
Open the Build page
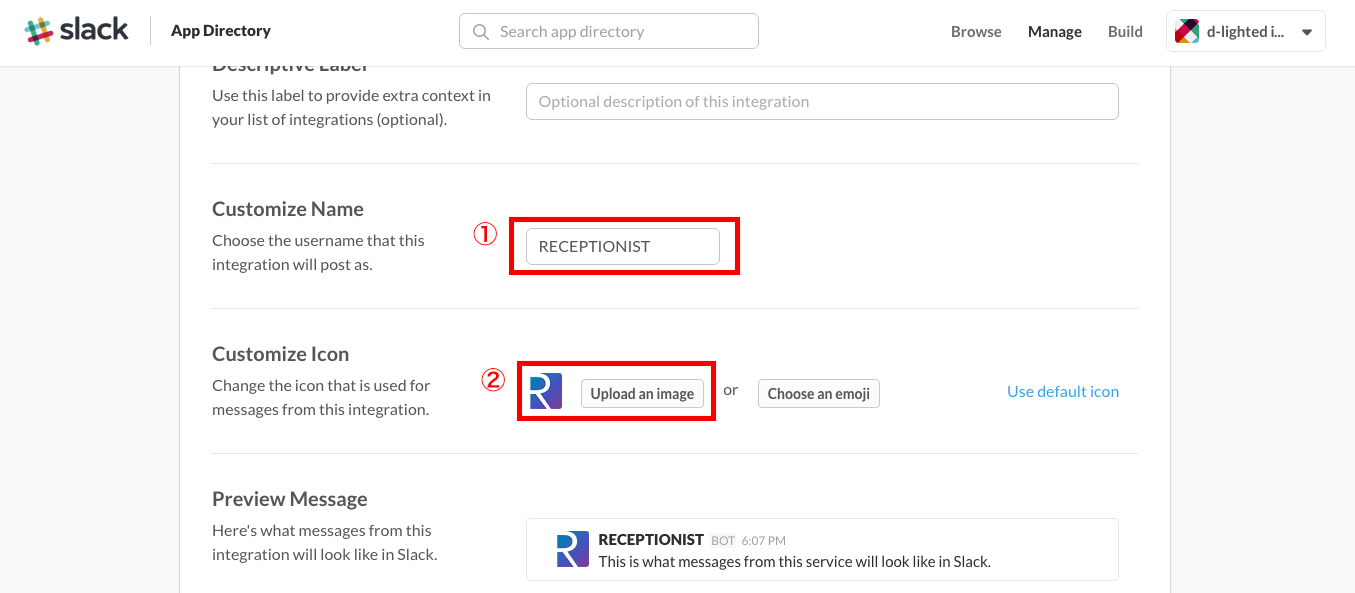[1125, 32]
